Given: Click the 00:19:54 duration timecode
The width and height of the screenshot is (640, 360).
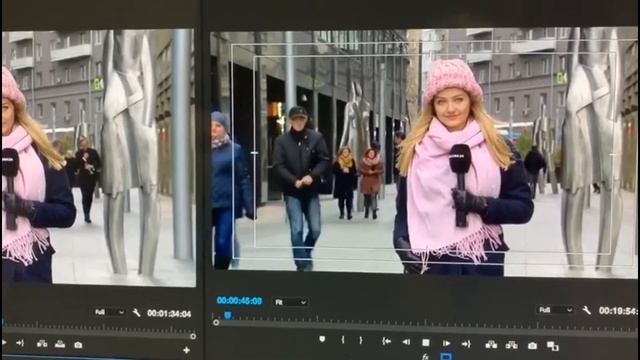Looking at the screenshot, I should click(618, 311).
